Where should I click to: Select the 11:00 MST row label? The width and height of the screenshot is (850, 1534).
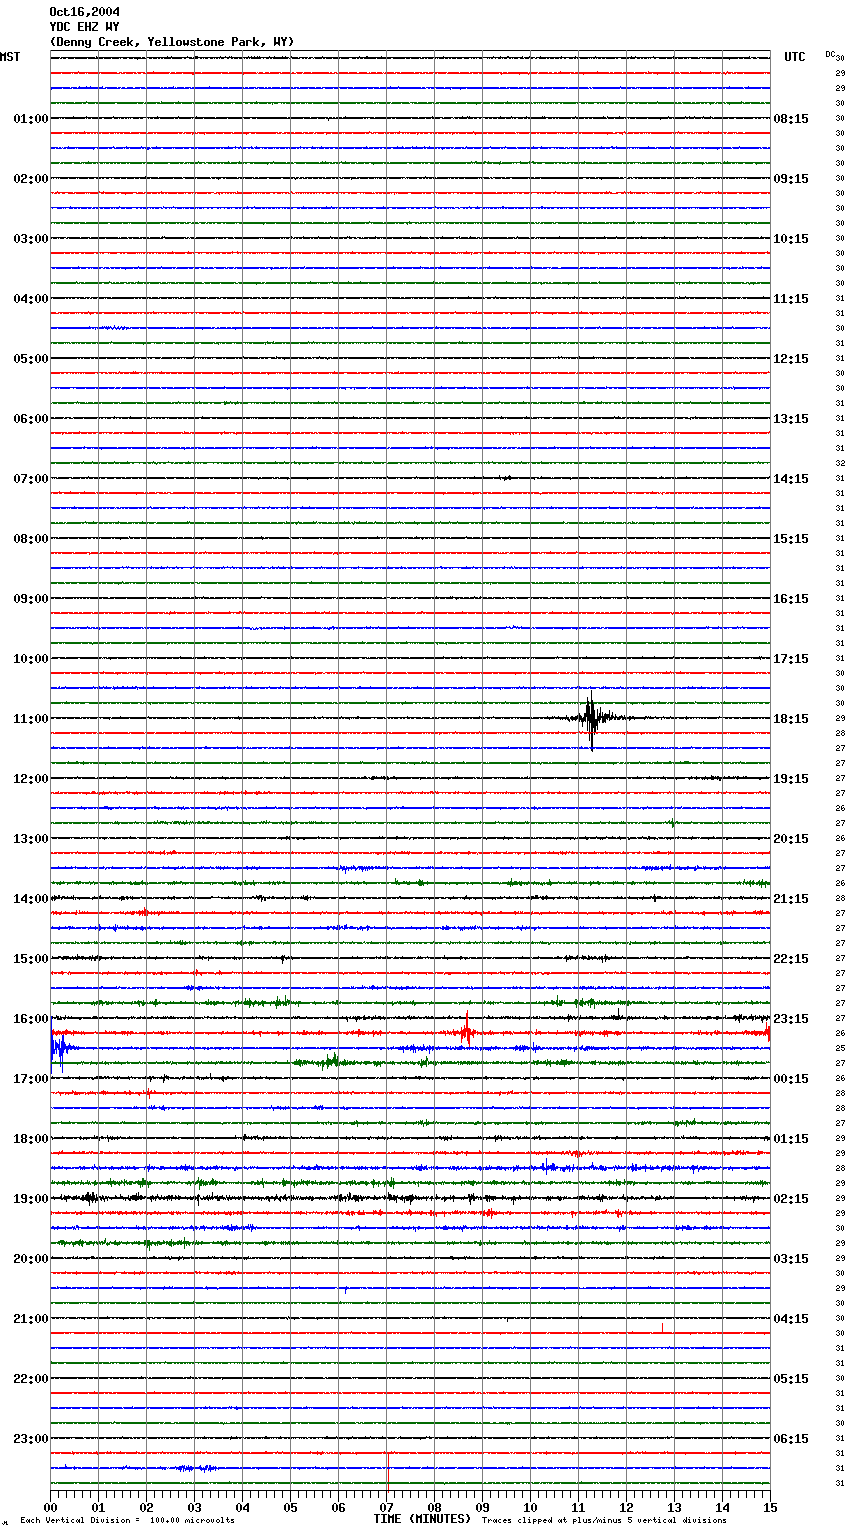[30, 719]
